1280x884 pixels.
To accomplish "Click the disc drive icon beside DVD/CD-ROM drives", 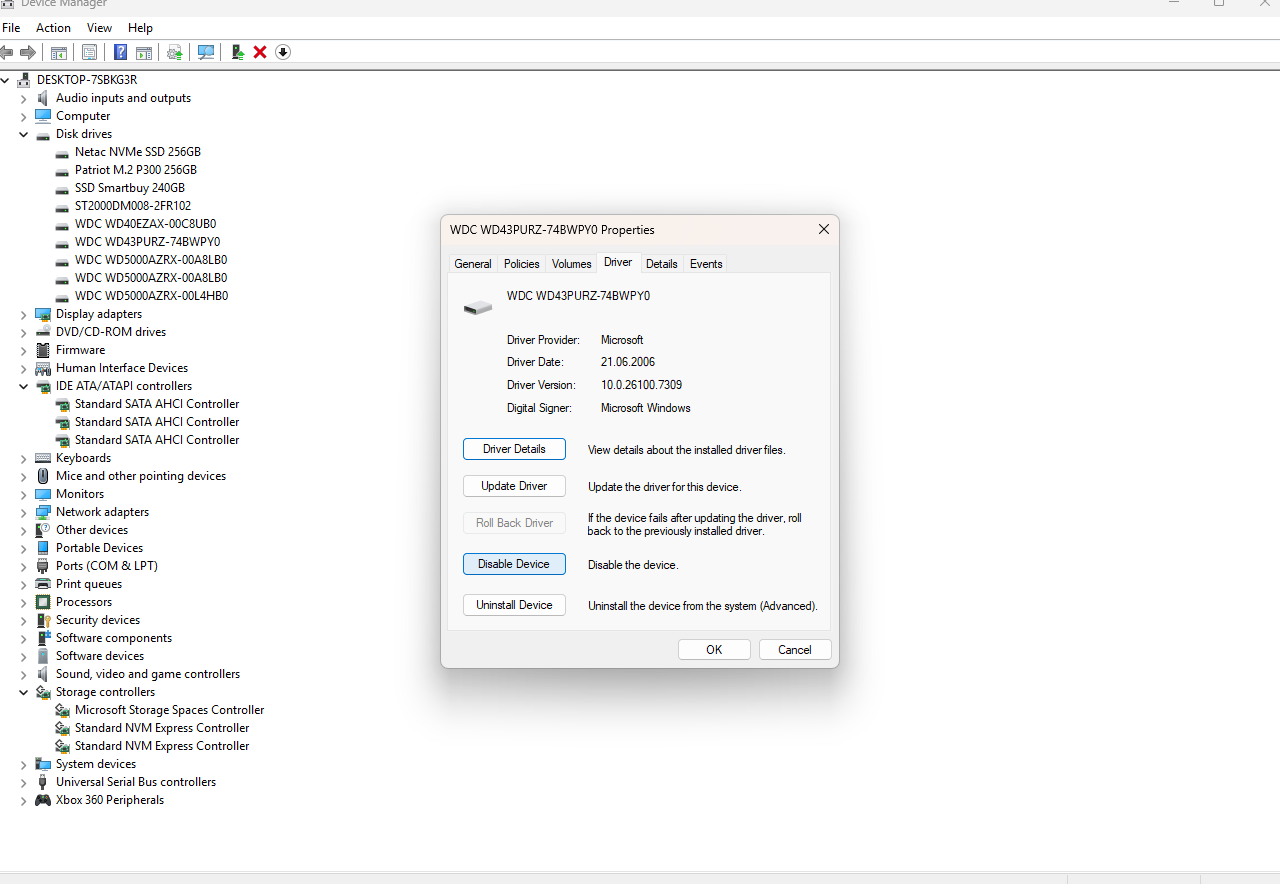I will 43,332.
